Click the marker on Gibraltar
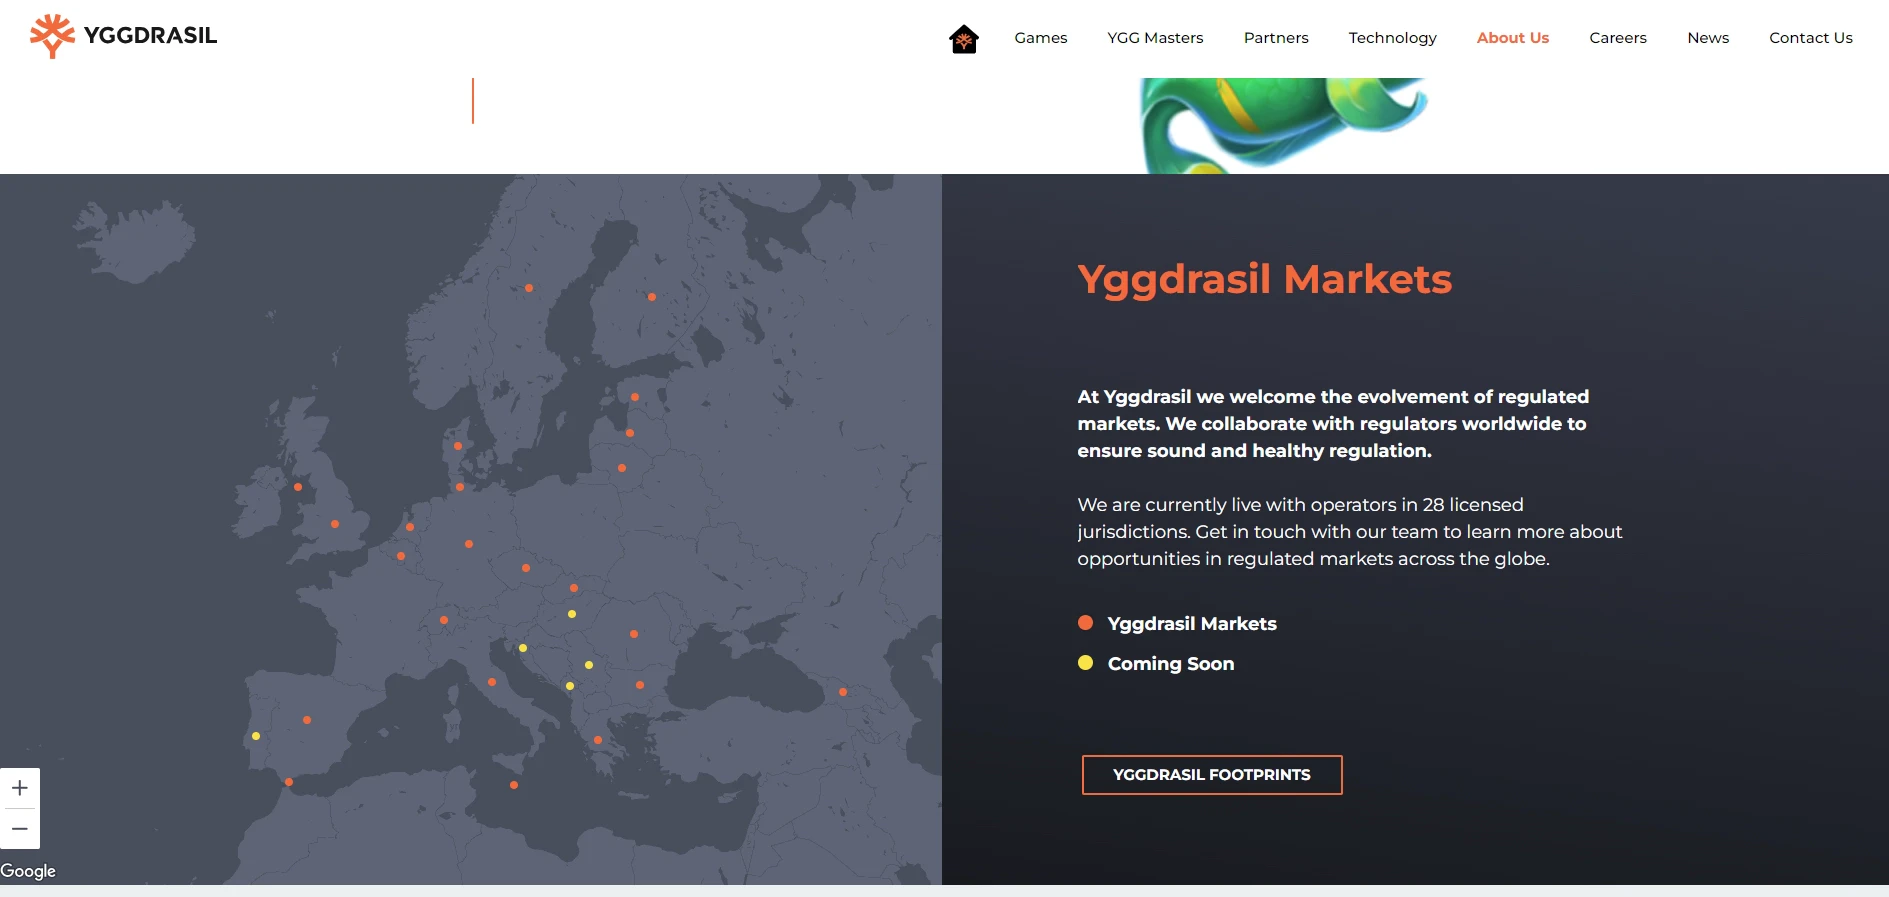Image resolution: width=1889 pixels, height=897 pixels. pyautogui.click(x=289, y=782)
